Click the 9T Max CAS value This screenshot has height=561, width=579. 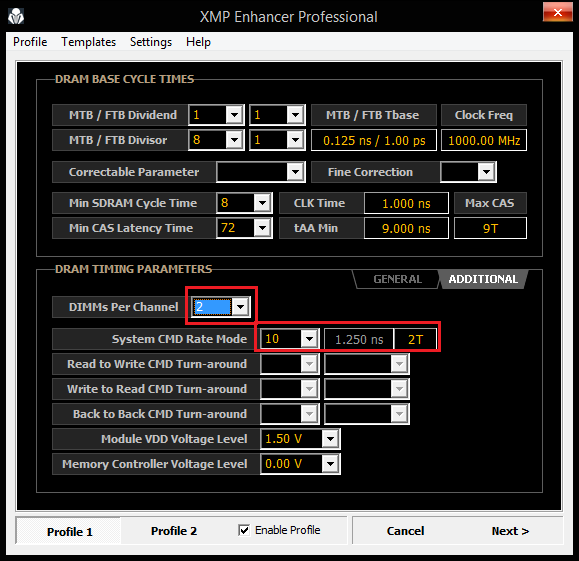point(490,228)
